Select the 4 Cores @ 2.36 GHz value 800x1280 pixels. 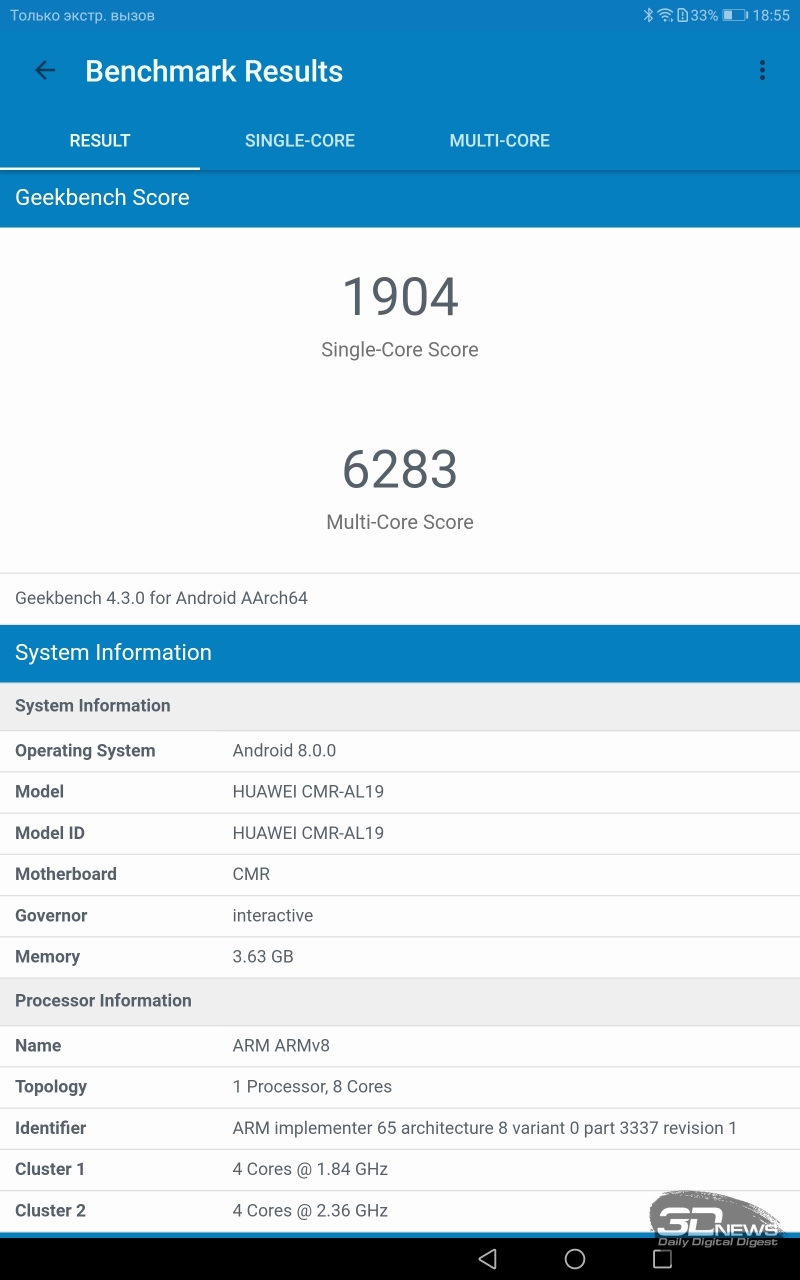coord(310,1211)
